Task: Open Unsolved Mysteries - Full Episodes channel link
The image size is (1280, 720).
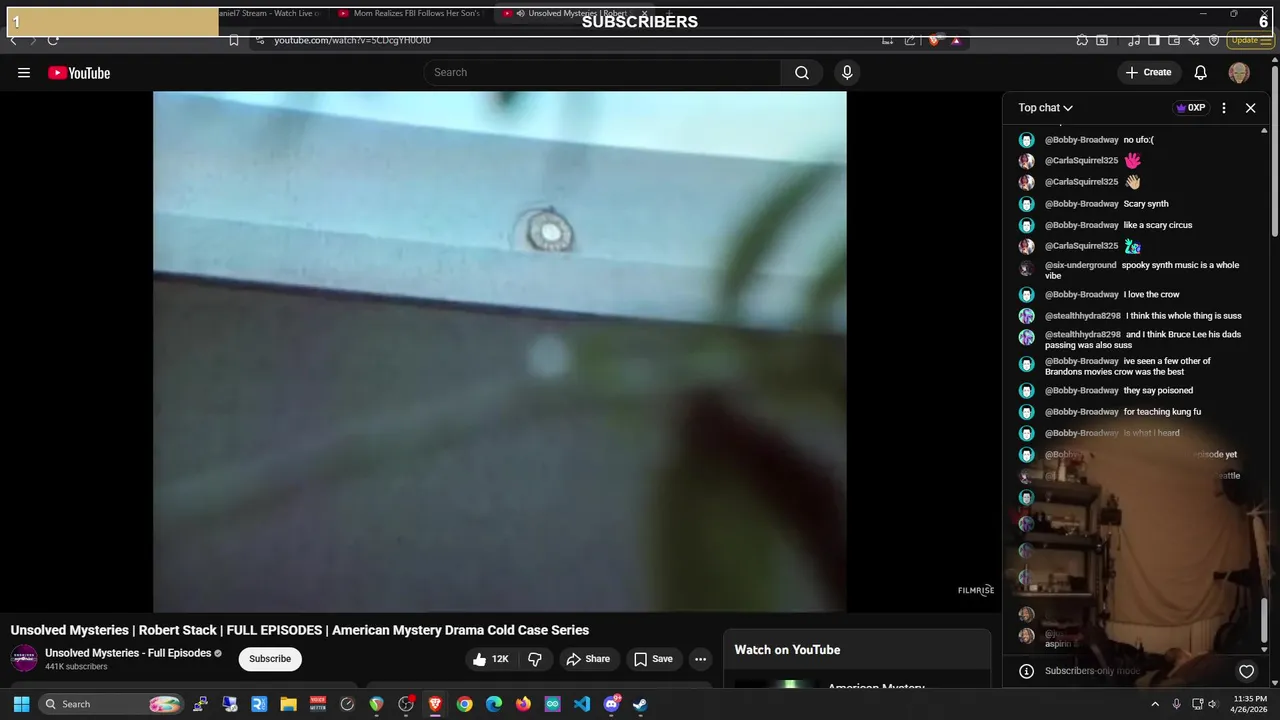Action: 128,653
